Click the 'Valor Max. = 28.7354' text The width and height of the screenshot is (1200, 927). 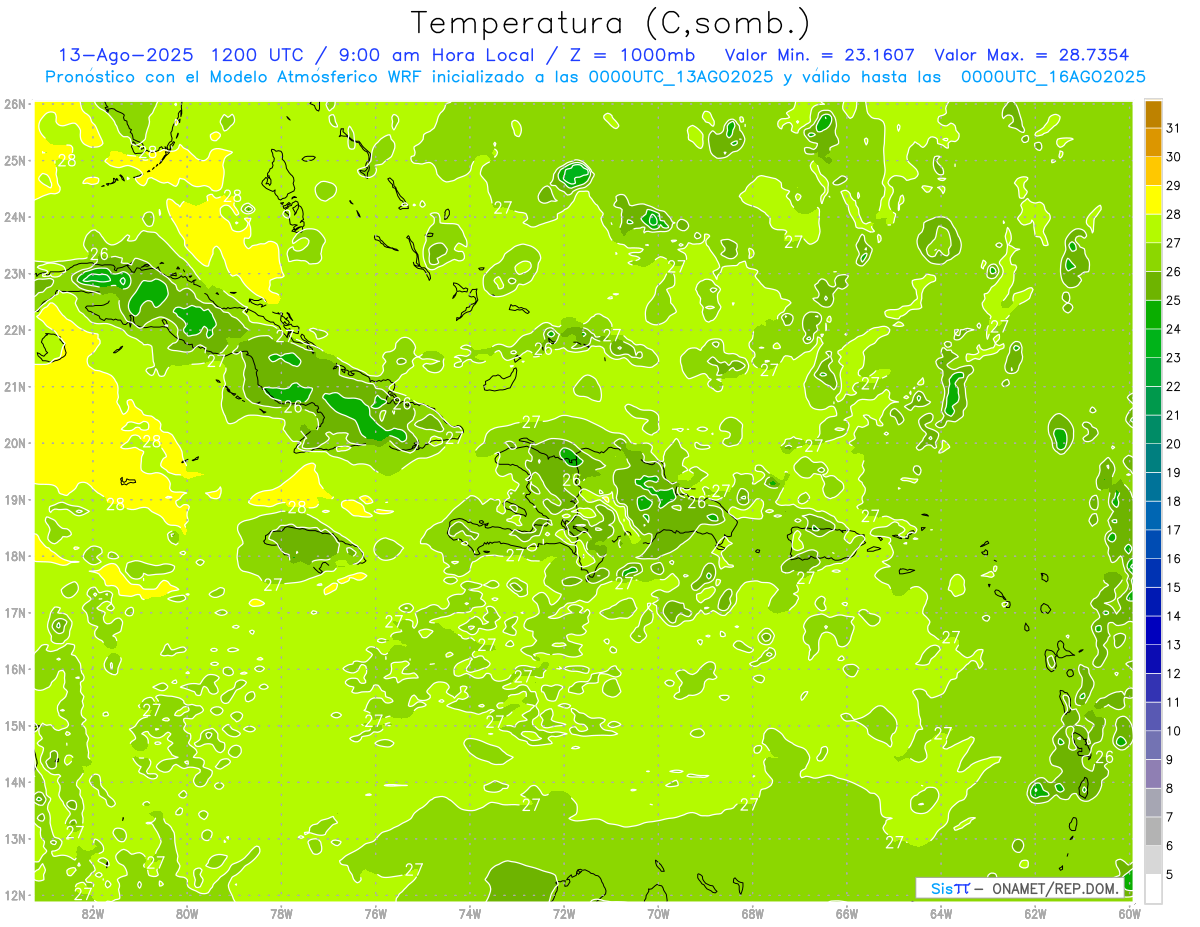1031,56
